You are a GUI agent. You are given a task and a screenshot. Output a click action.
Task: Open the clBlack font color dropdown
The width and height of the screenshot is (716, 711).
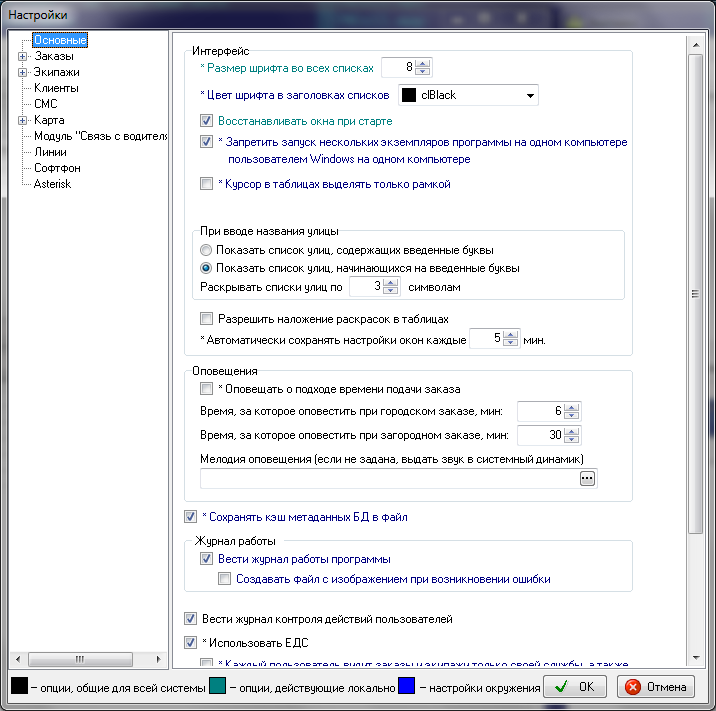coord(530,96)
